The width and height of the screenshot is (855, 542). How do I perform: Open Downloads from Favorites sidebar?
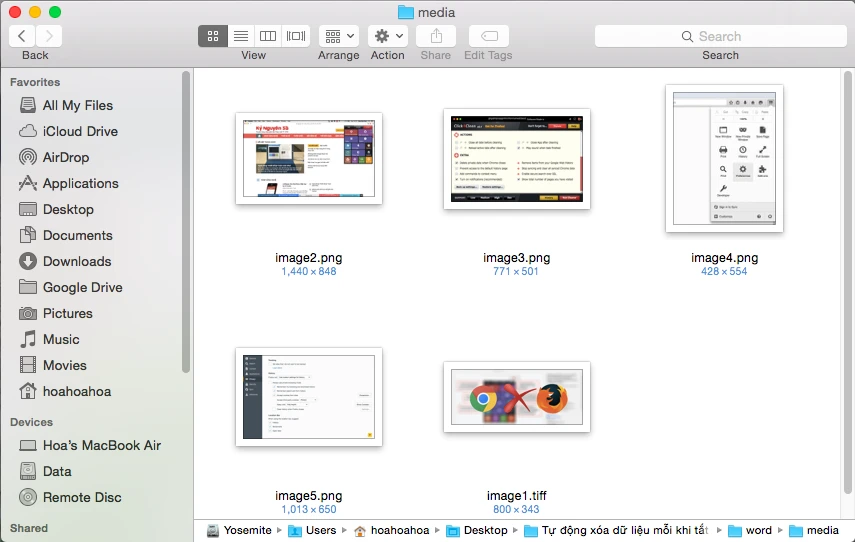[76, 261]
